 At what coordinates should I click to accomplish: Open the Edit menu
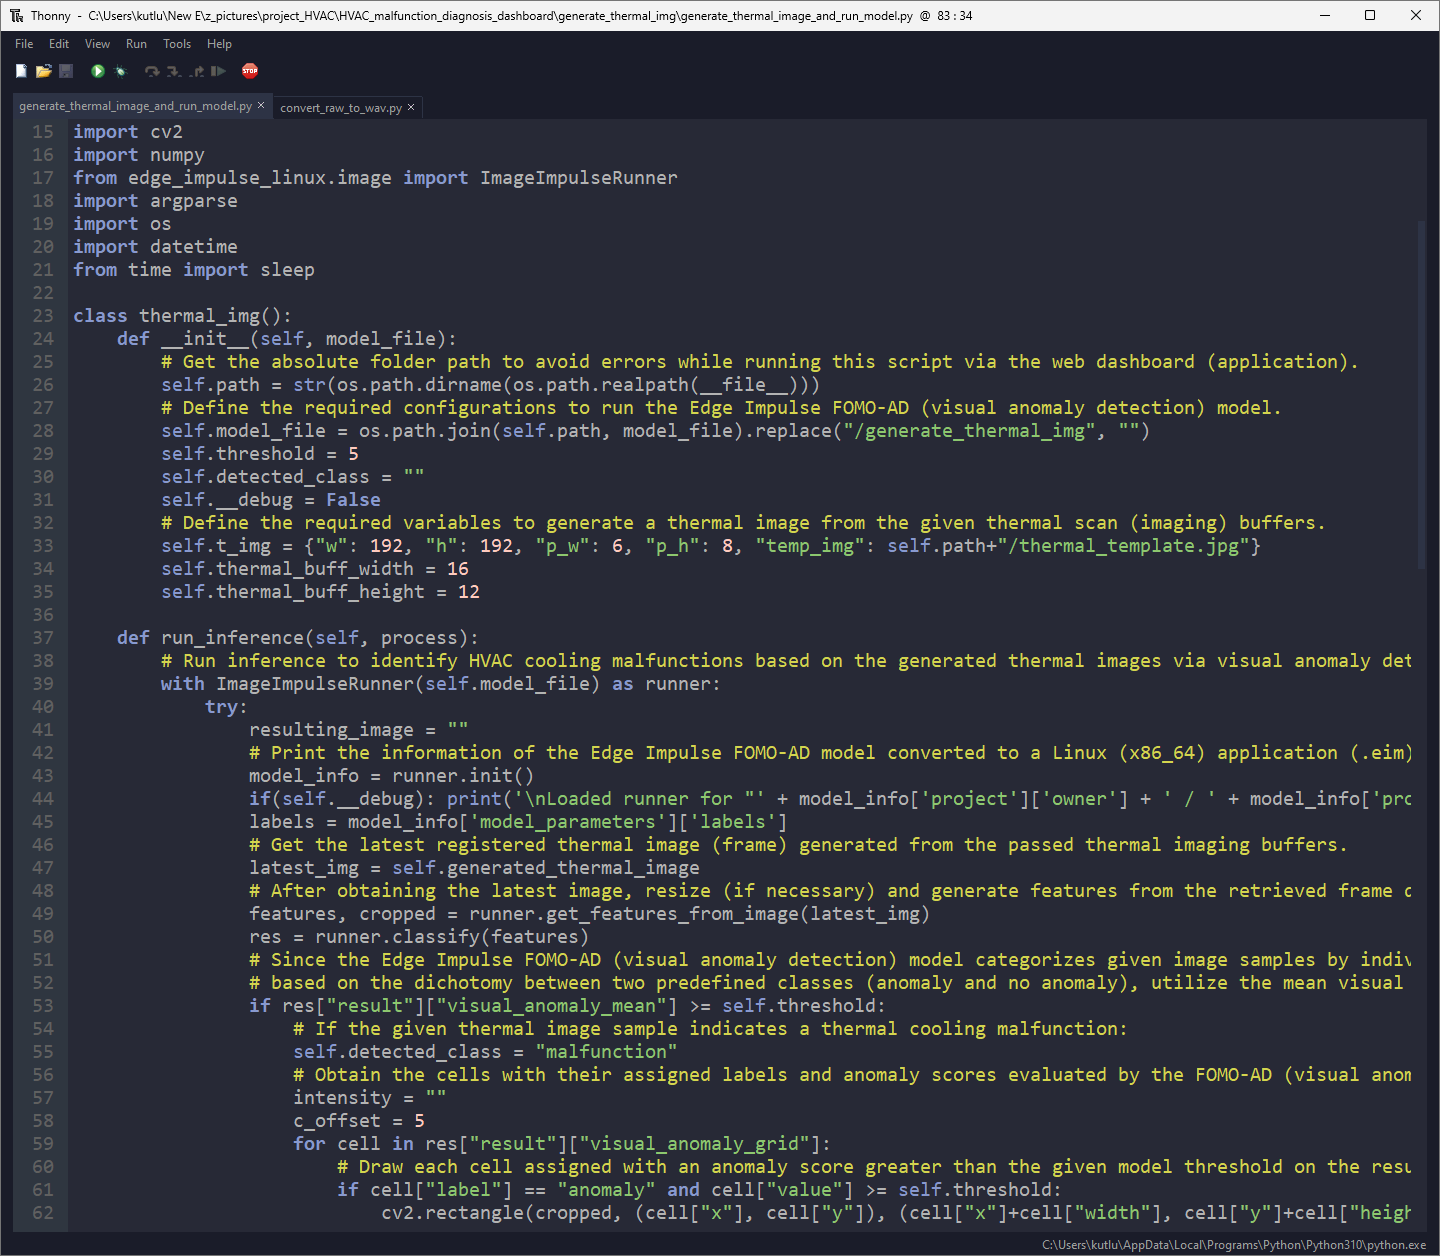[x=59, y=44]
